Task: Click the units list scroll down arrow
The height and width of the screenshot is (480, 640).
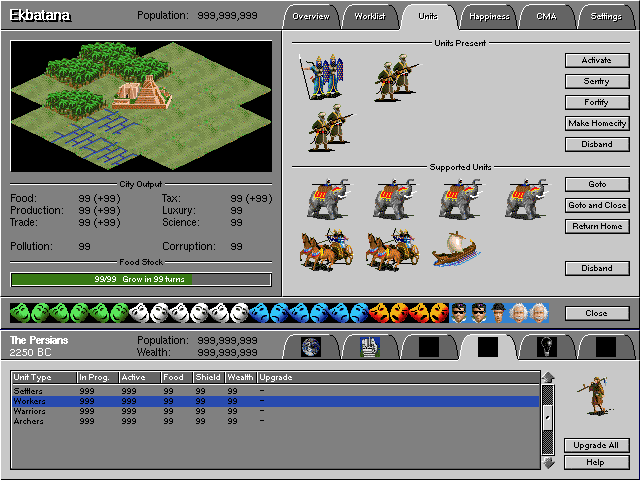Action: tap(548, 462)
